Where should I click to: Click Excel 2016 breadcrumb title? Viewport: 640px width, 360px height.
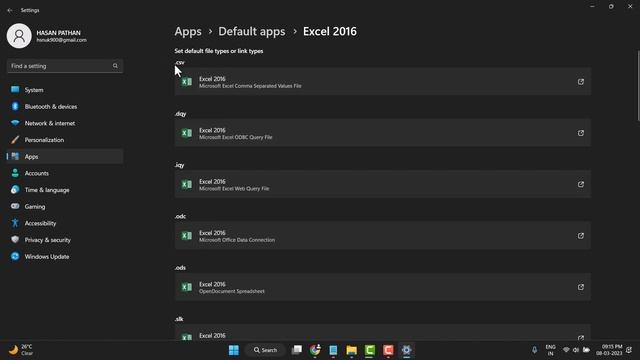330,31
